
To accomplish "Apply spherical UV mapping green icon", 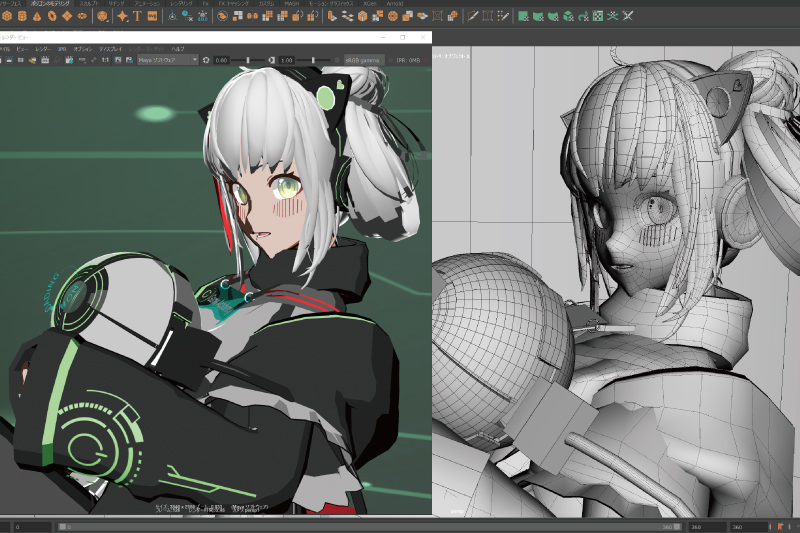I will (553, 16).
